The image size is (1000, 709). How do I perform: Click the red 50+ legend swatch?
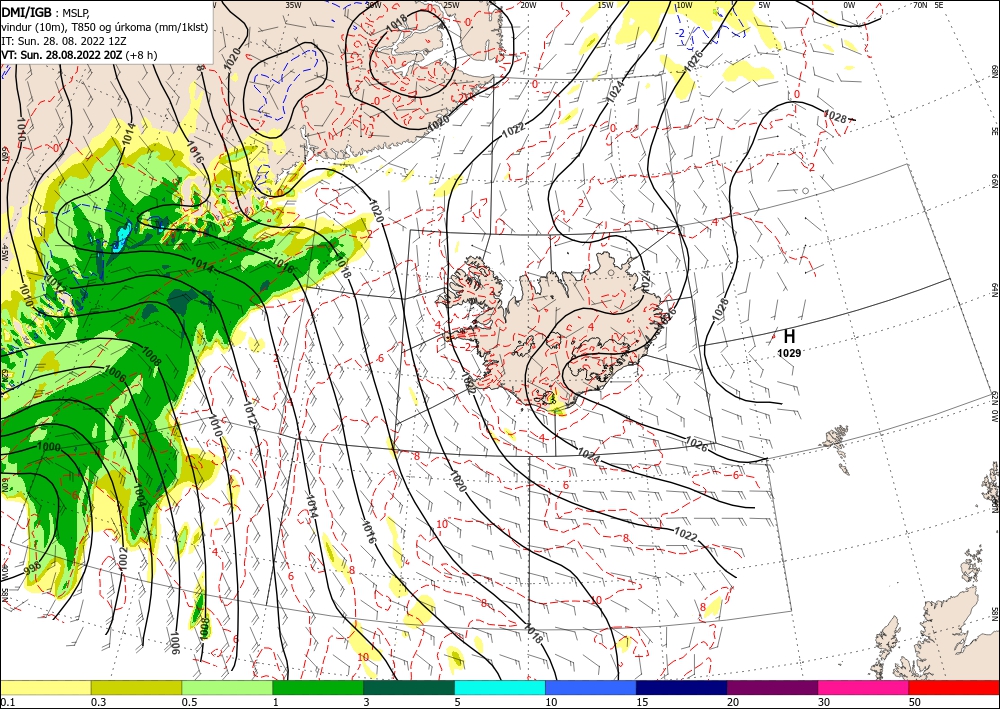point(954,687)
